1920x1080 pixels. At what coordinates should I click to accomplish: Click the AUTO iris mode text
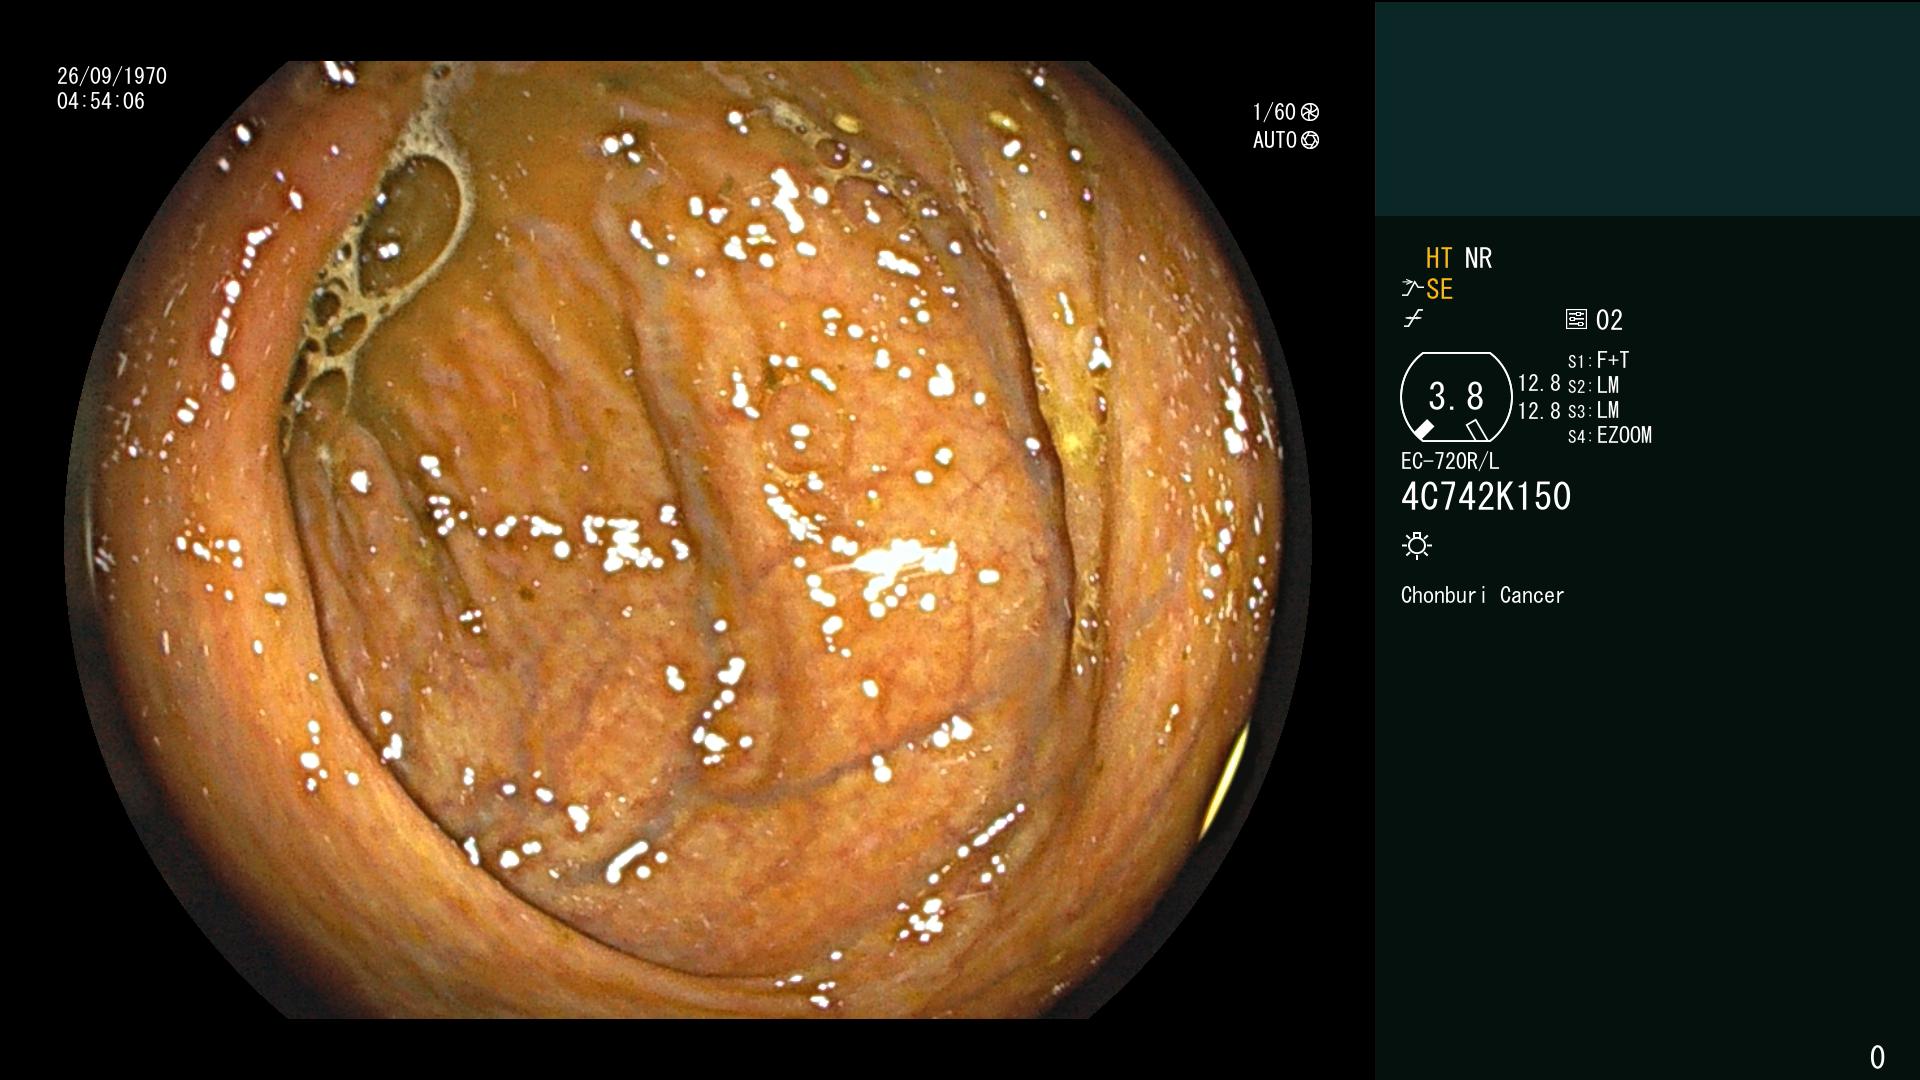pos(1275,140)
